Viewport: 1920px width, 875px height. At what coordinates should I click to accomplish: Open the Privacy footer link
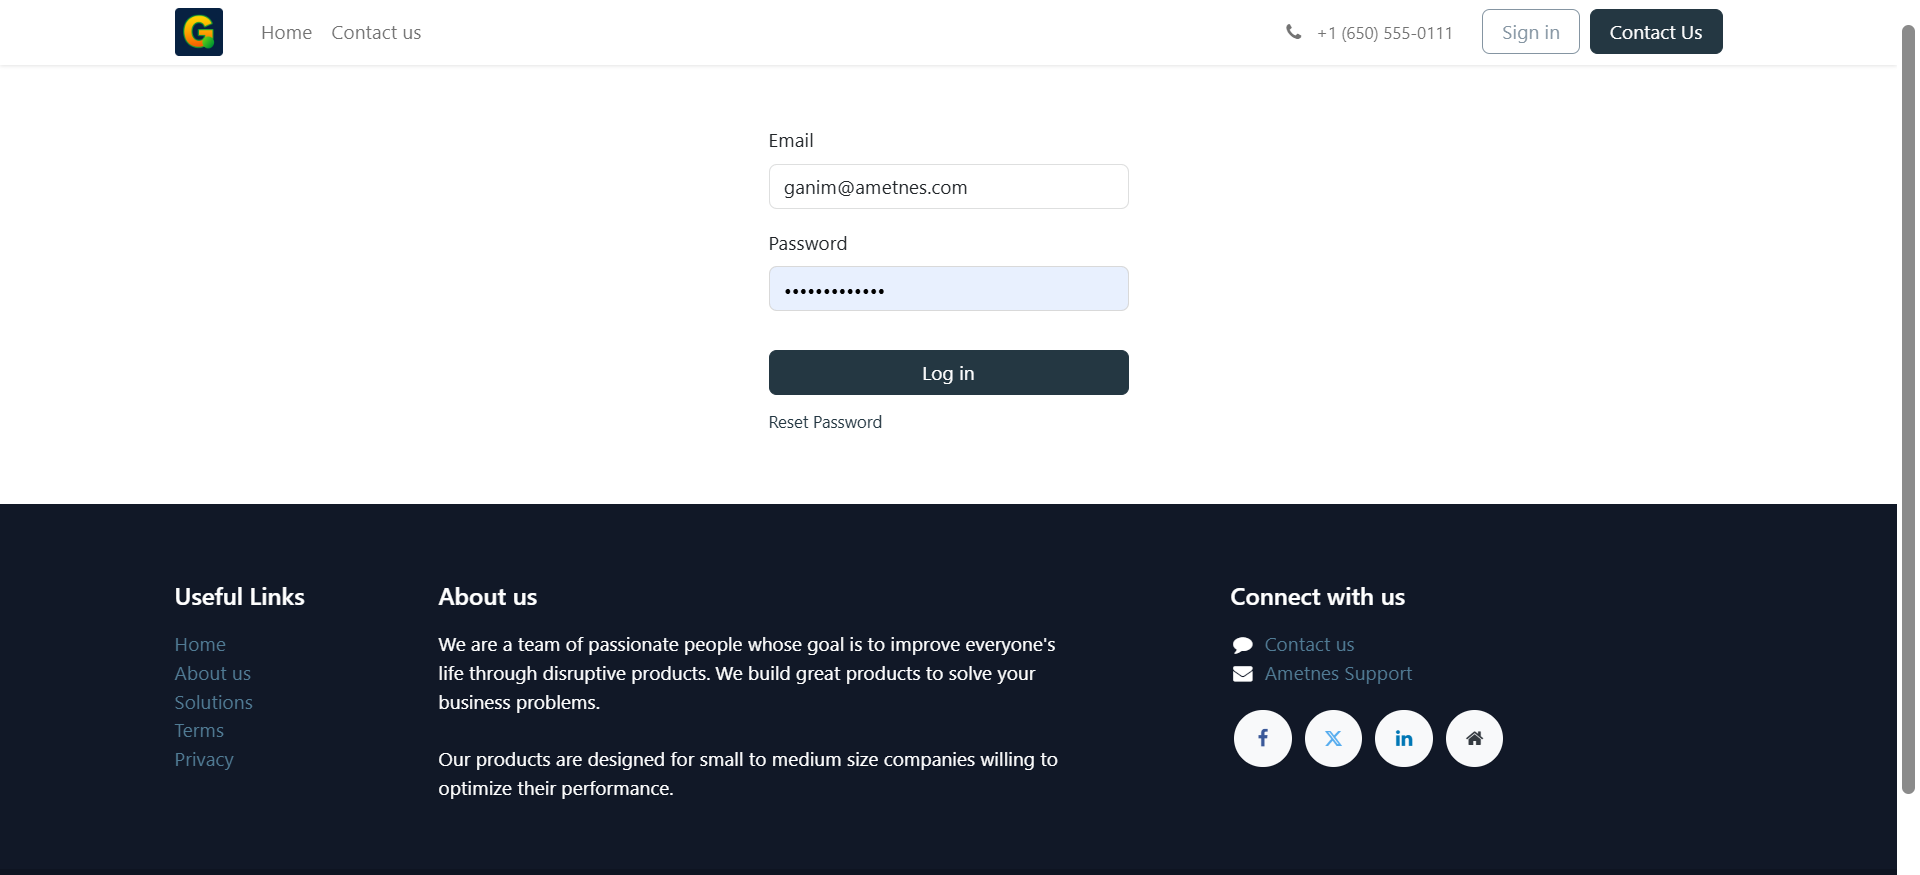pos(204,759)
